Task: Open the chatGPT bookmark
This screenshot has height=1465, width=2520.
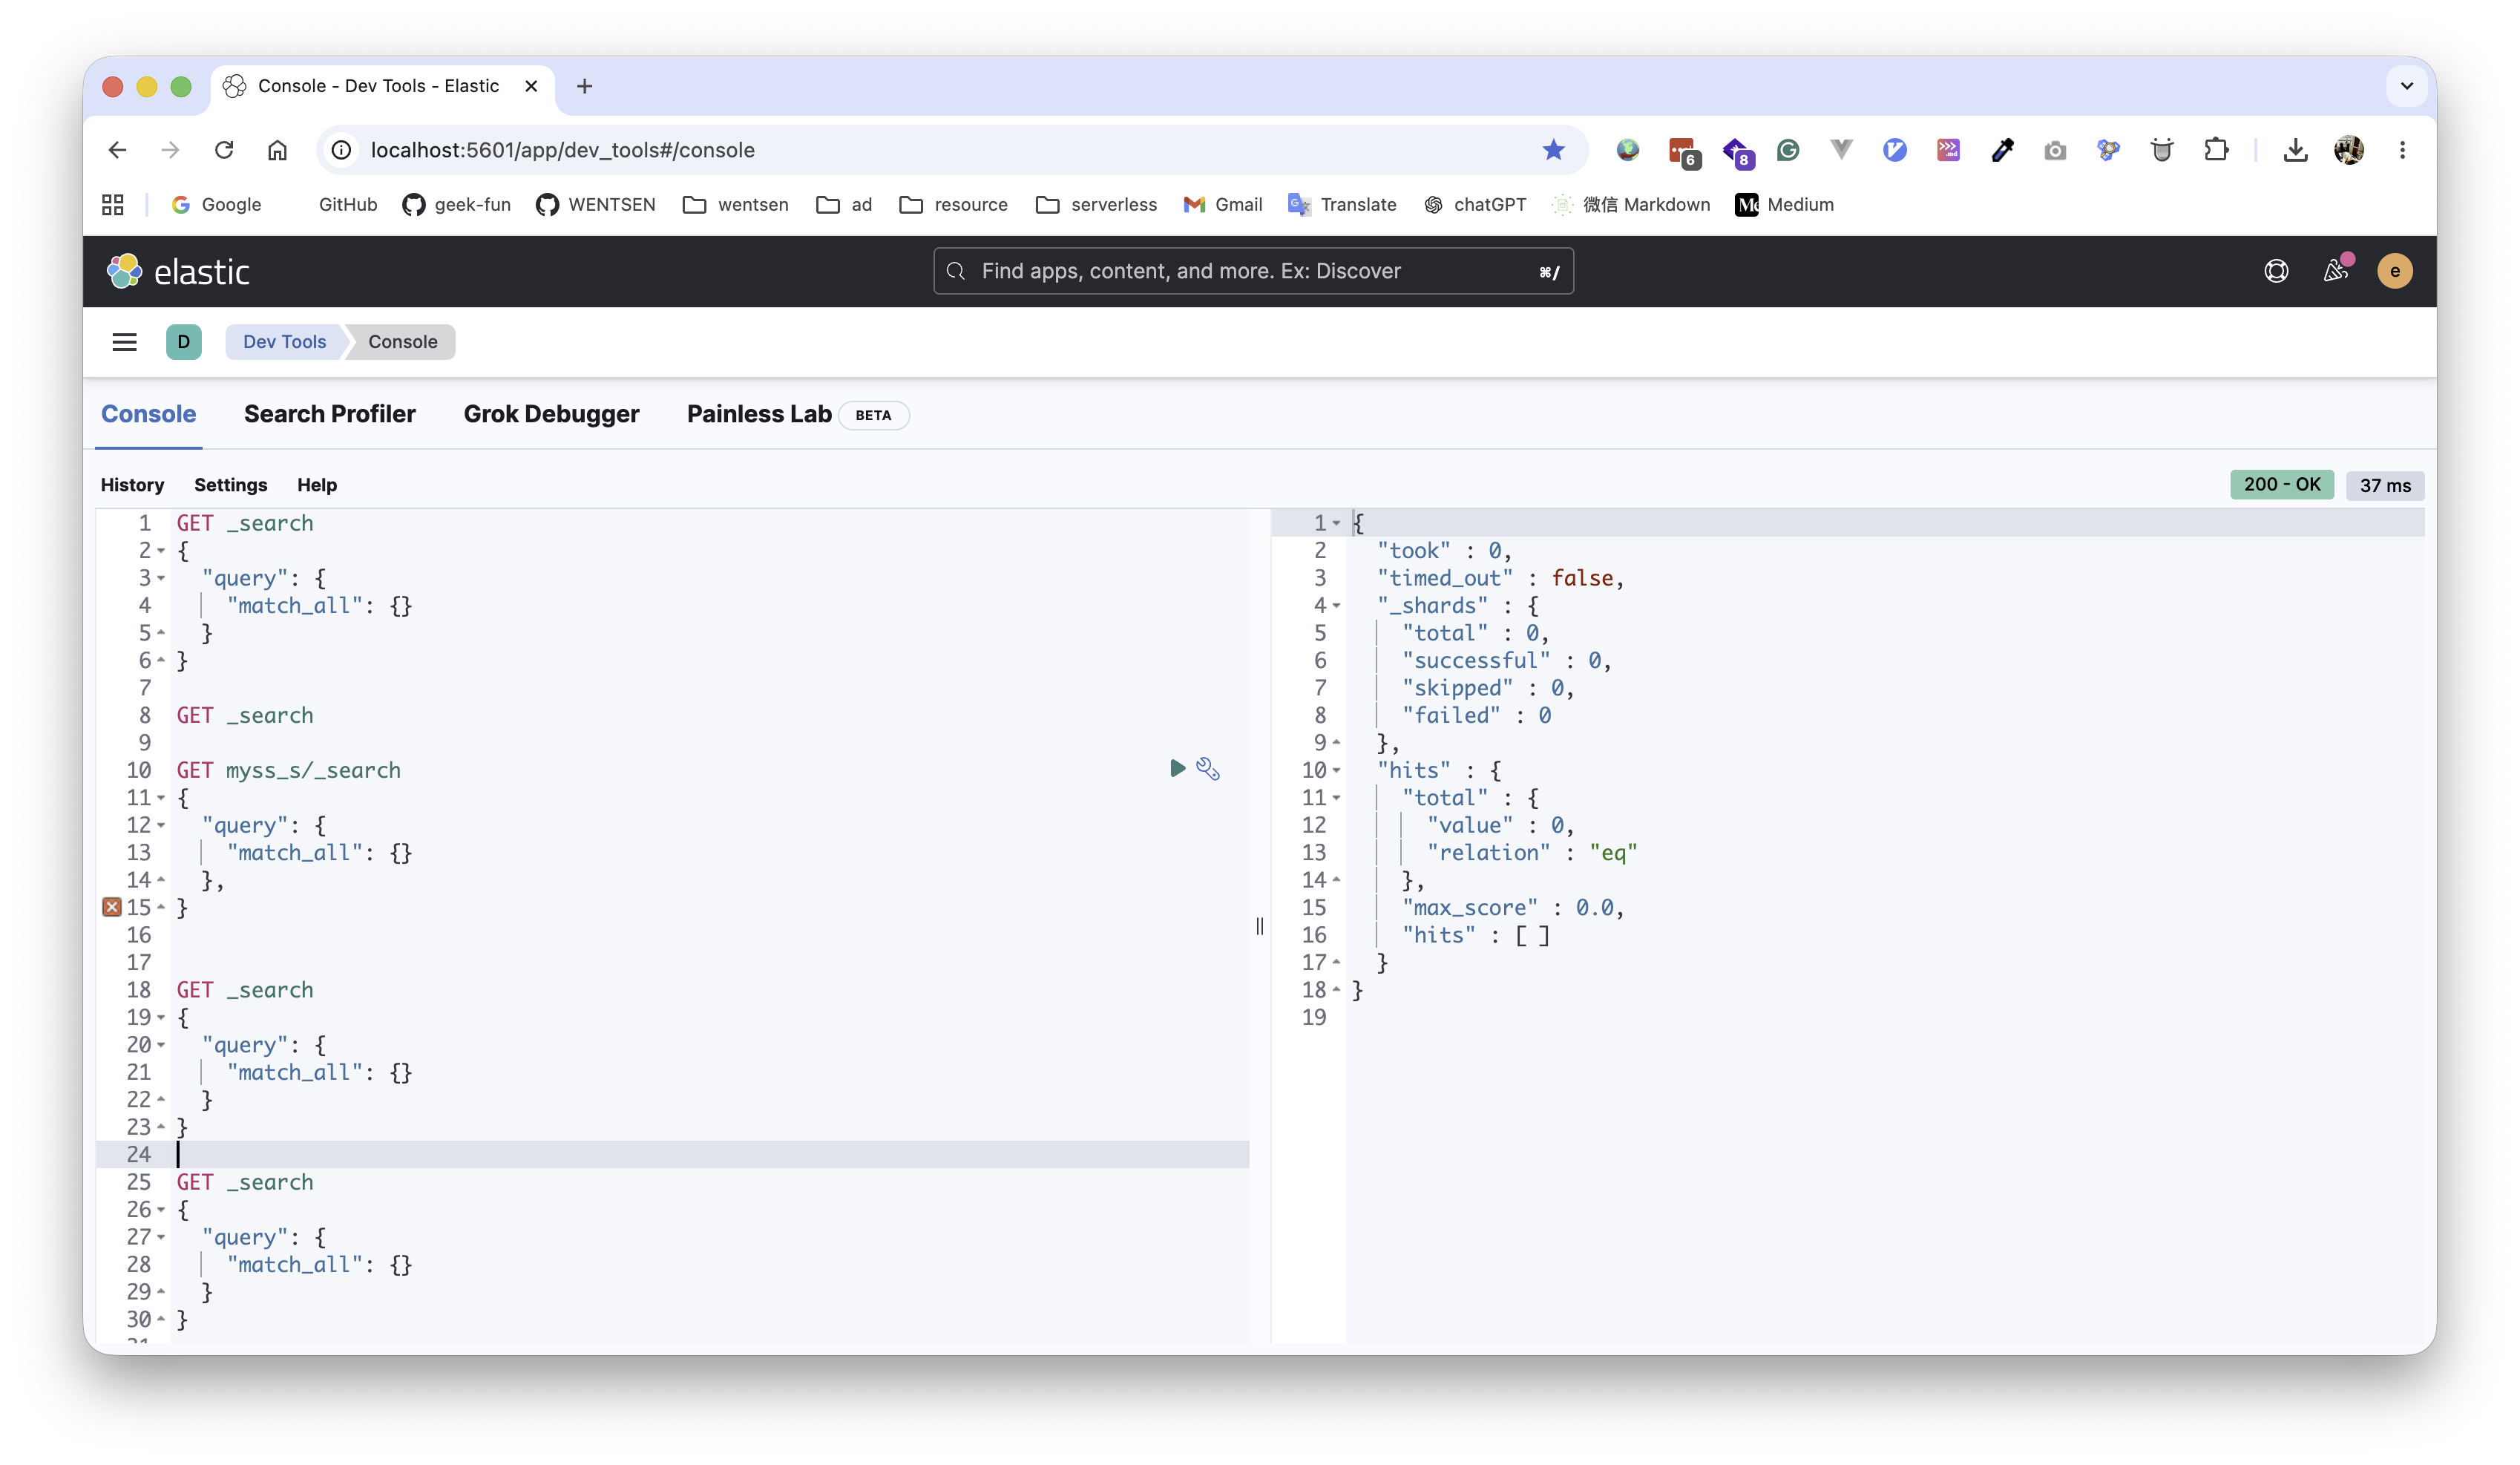Action: click(1475, 205)
